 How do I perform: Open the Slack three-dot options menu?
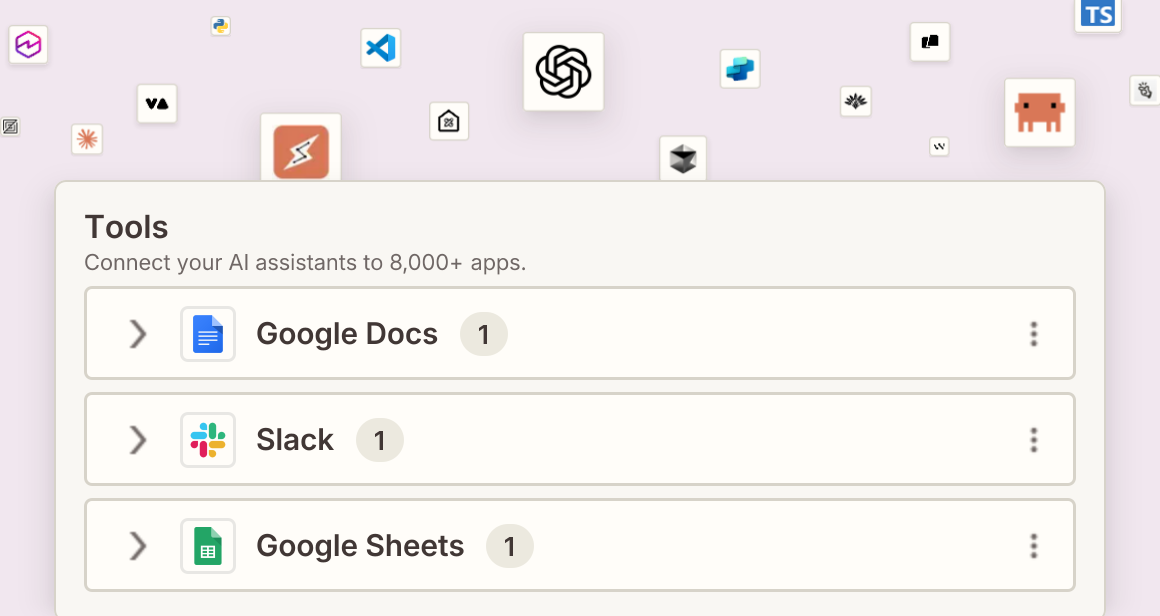pyautogui.click(x=1033, y=440)
